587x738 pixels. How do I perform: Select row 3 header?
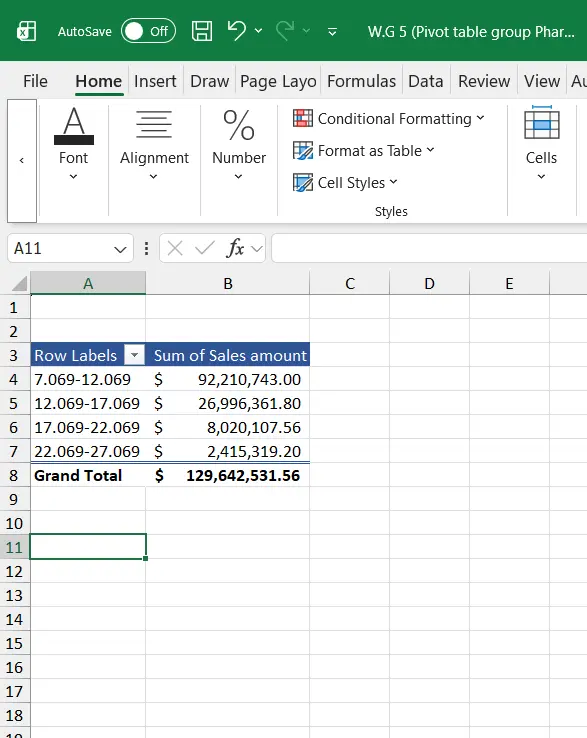tap(14, 355)
